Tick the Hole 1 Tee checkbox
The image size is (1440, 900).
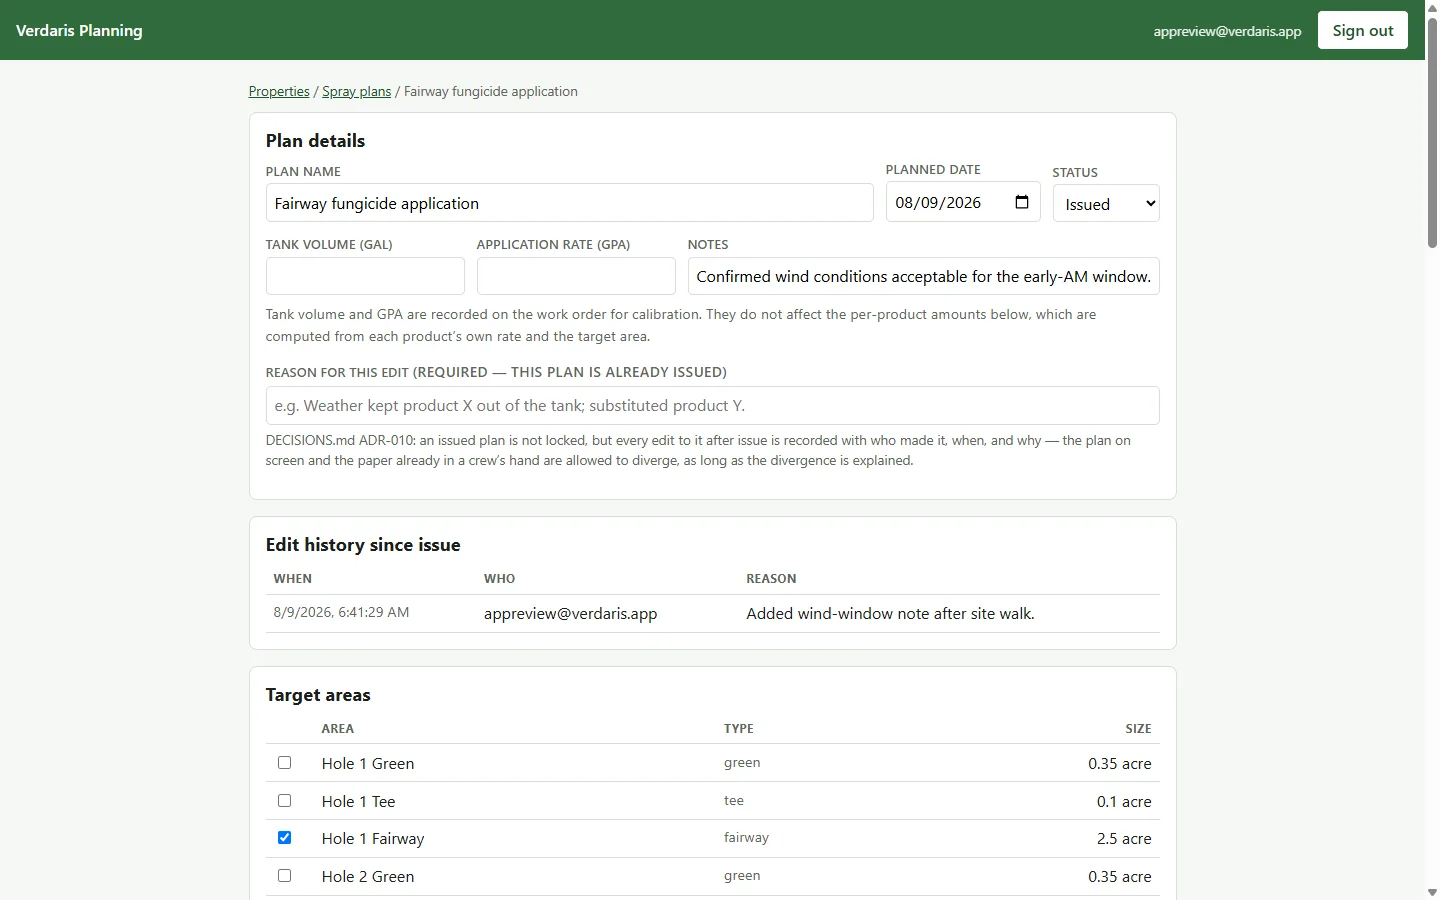(285, 801)
